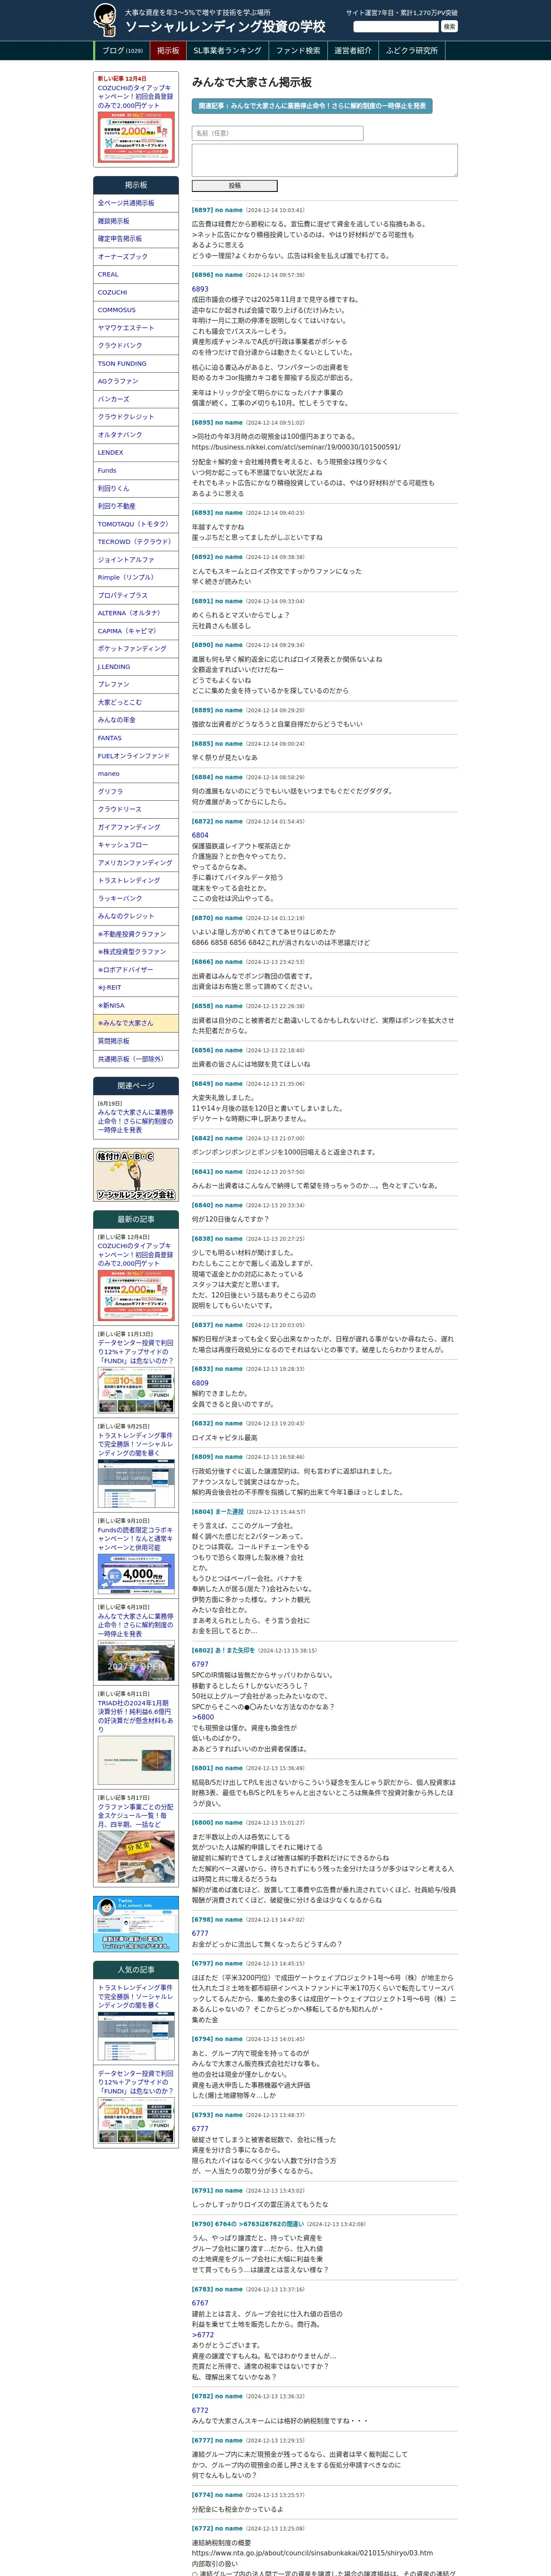The image size is (551, 2576).
Task: Open highlighted ※みんなで大家さん sidebar link
Action: 136,1023
